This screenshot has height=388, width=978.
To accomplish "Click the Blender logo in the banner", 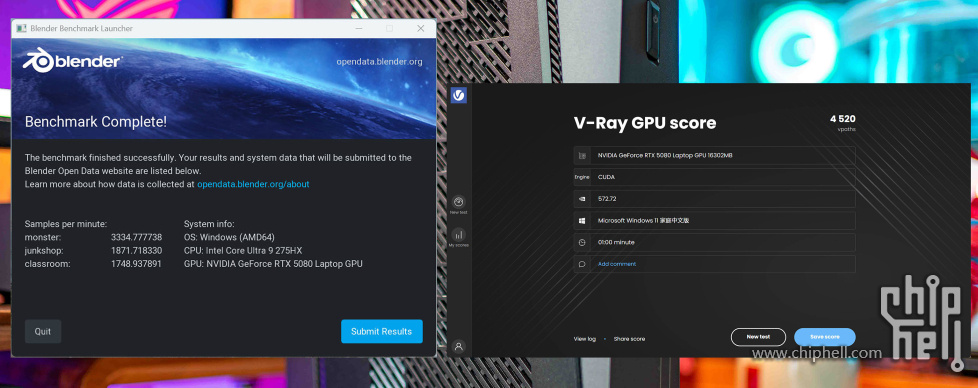I will click(x=72, y=61).
